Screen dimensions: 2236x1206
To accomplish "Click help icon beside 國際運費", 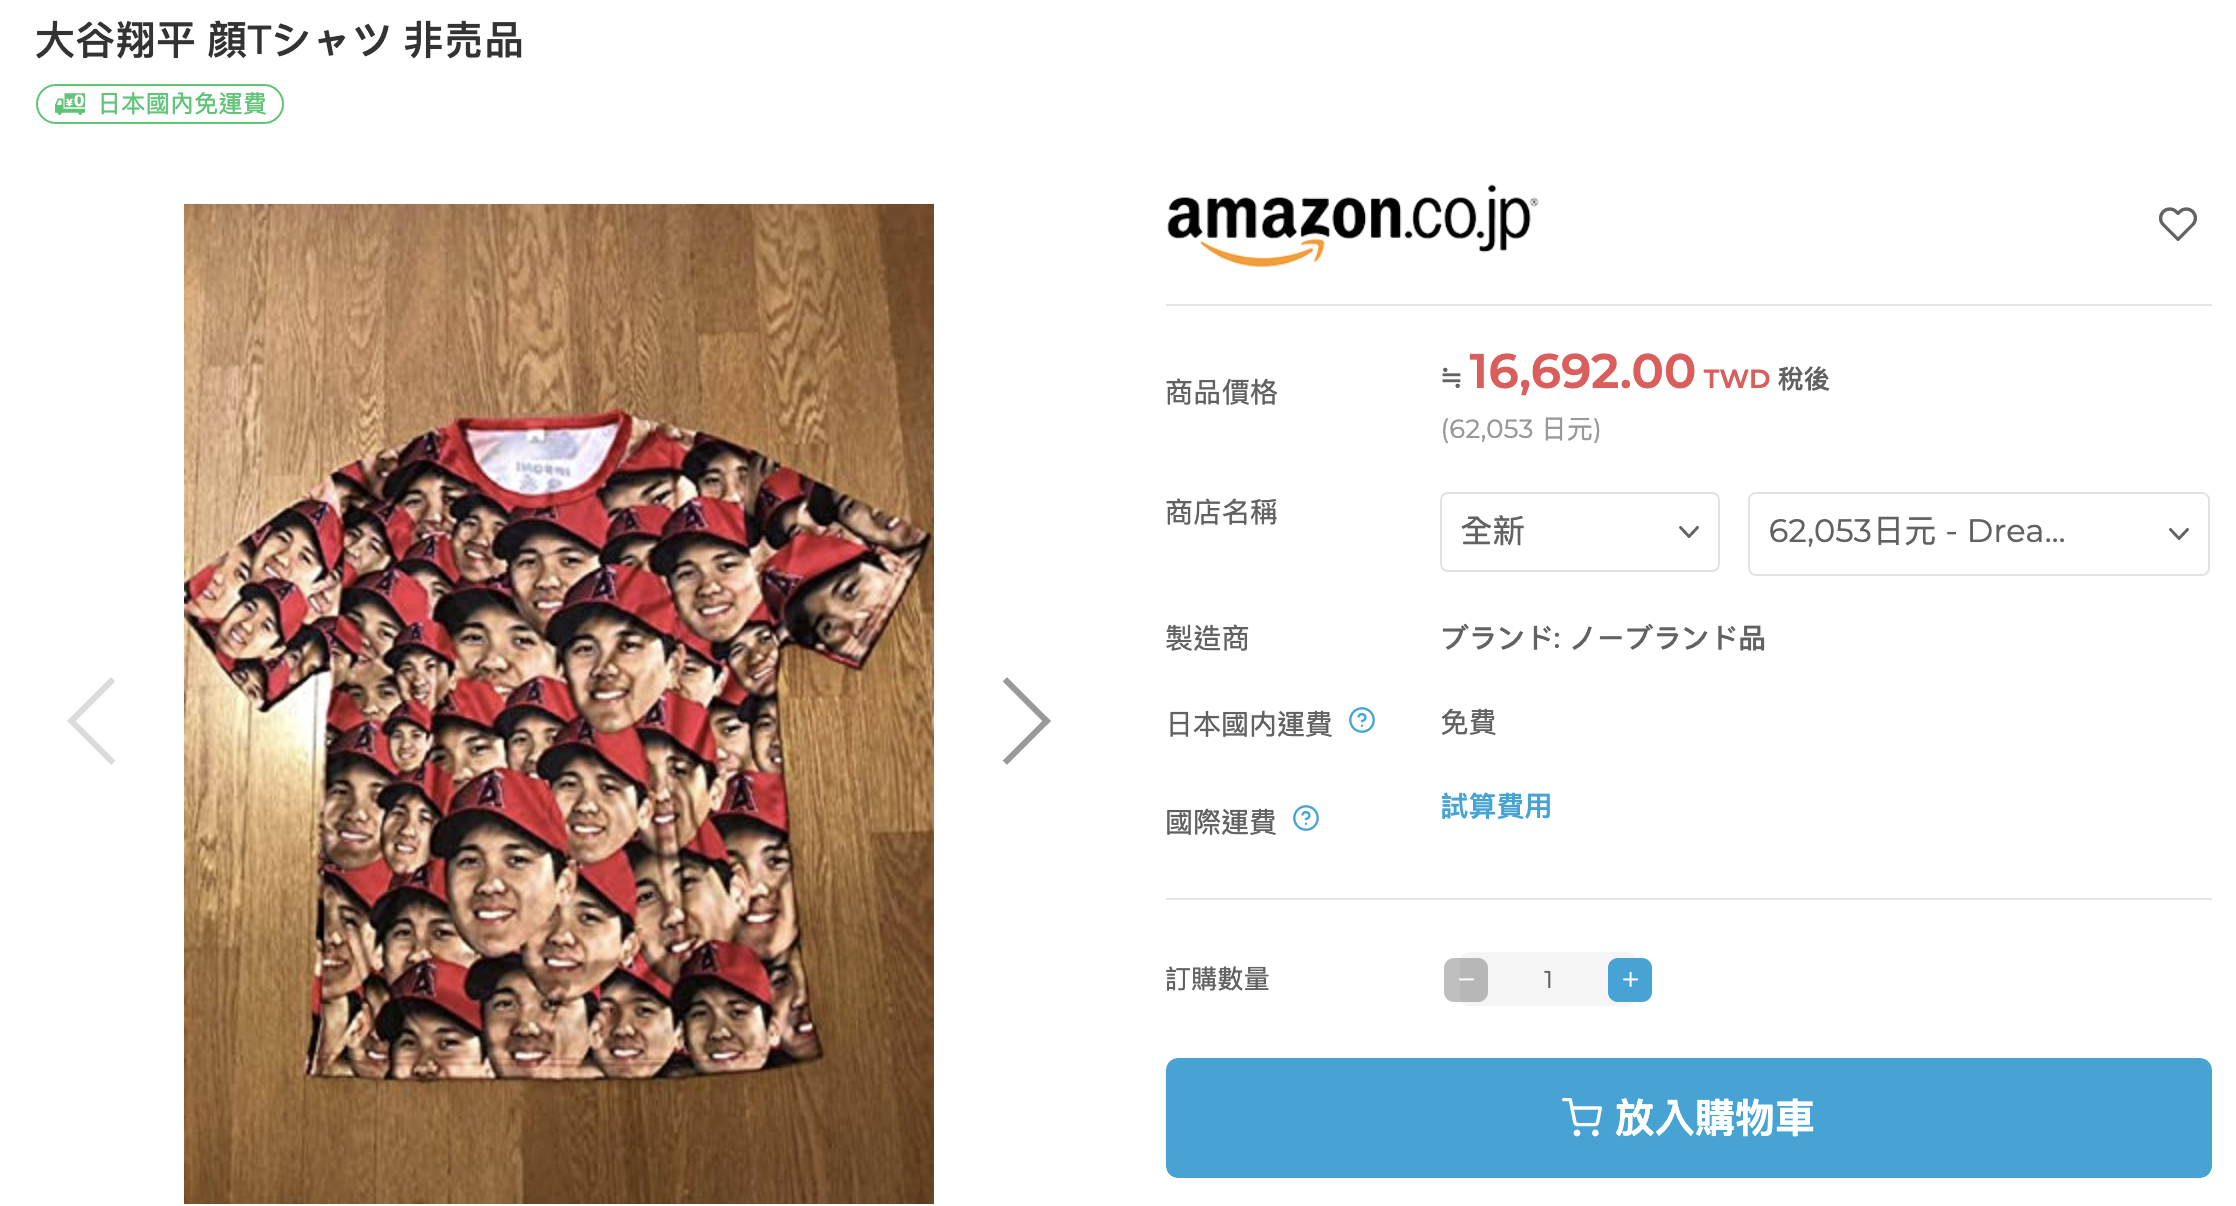I will coord(1306,819).
